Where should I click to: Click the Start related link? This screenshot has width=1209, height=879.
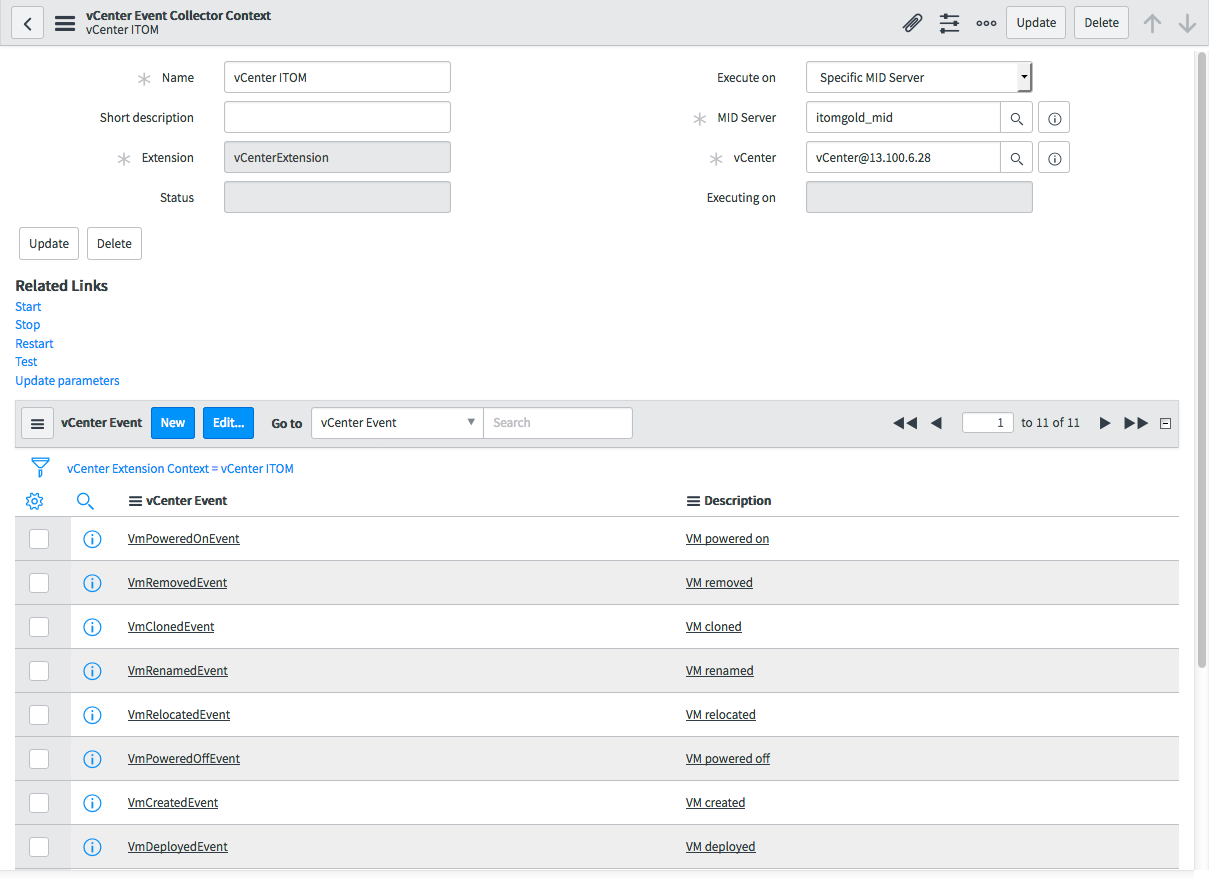tap(28, 307)
